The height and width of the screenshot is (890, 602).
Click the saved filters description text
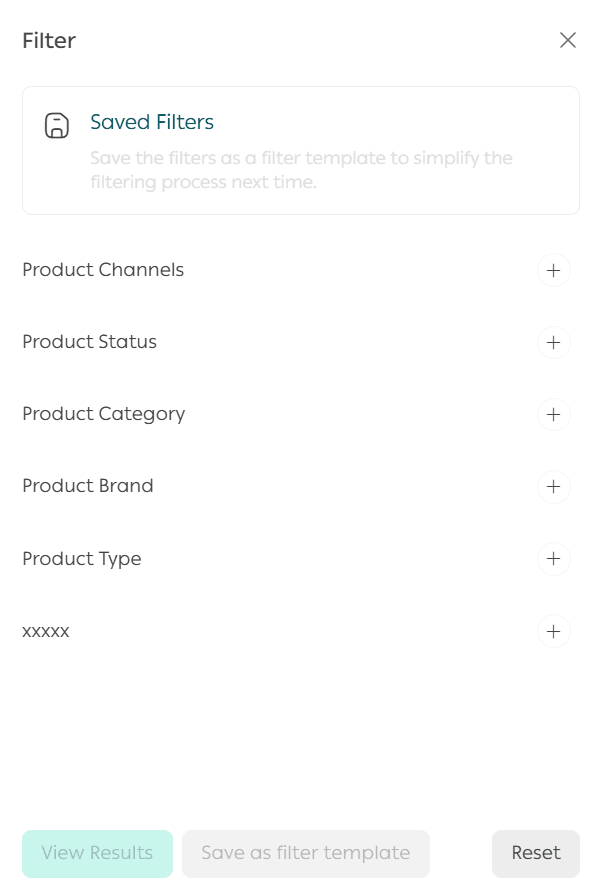(300, 171)
